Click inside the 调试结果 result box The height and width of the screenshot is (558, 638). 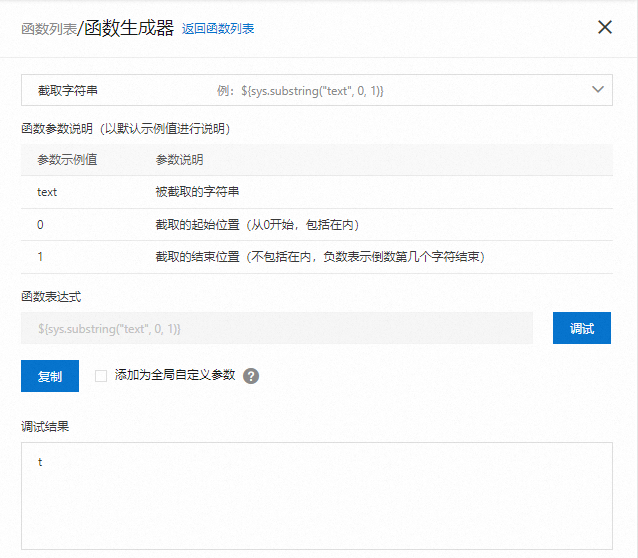click(x=317, y=496)
